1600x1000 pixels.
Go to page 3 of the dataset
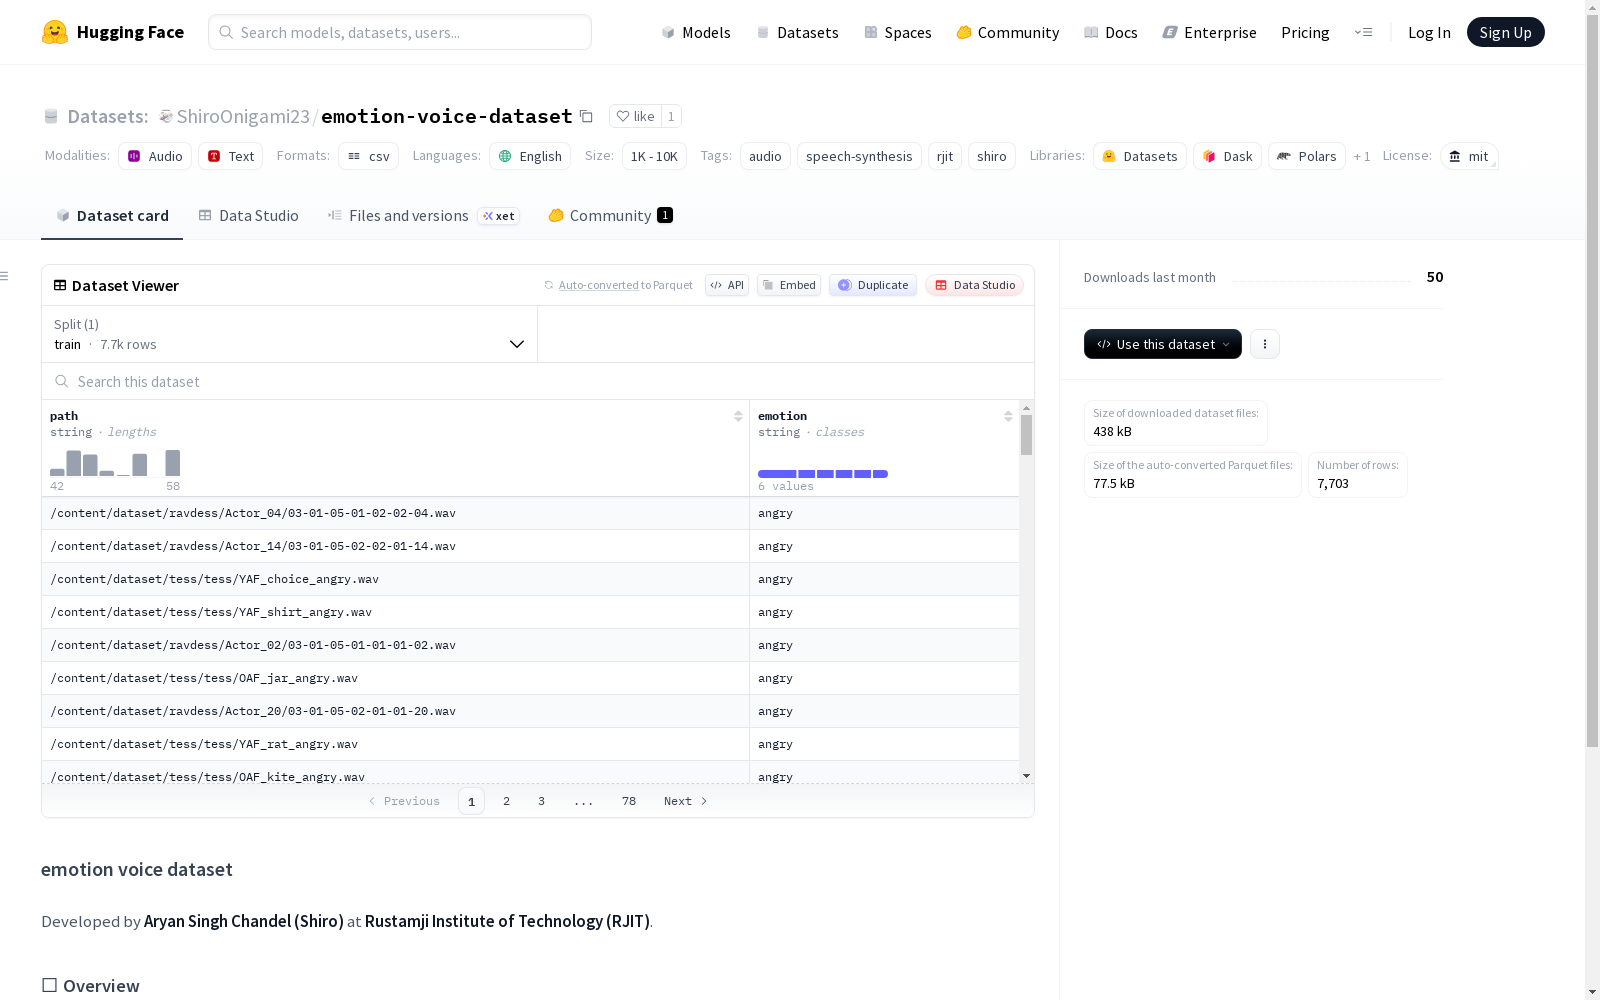tap(542, 801)
